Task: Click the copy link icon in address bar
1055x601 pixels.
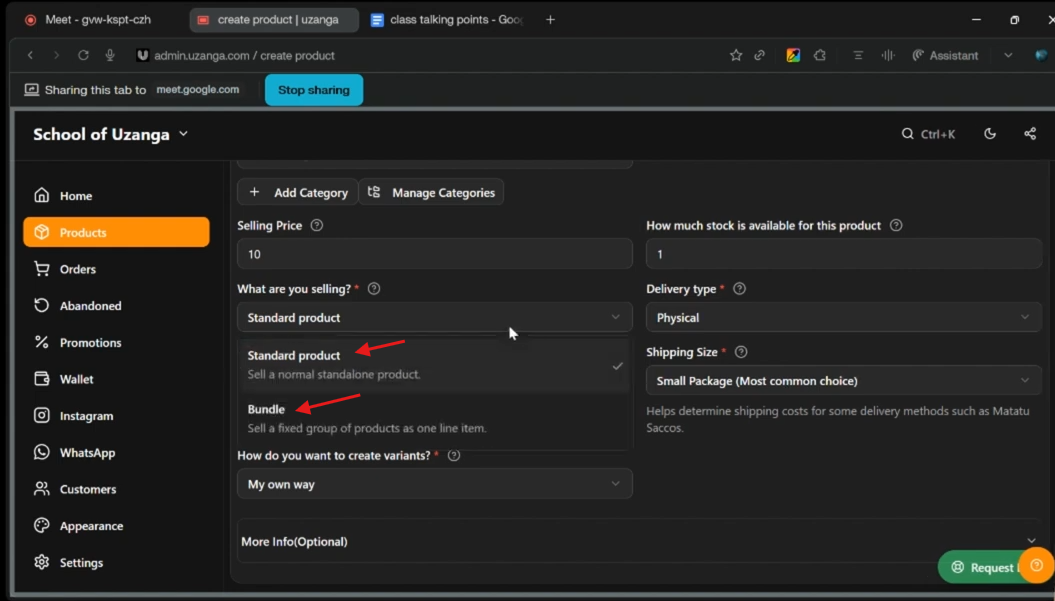Action: point(760,55)
